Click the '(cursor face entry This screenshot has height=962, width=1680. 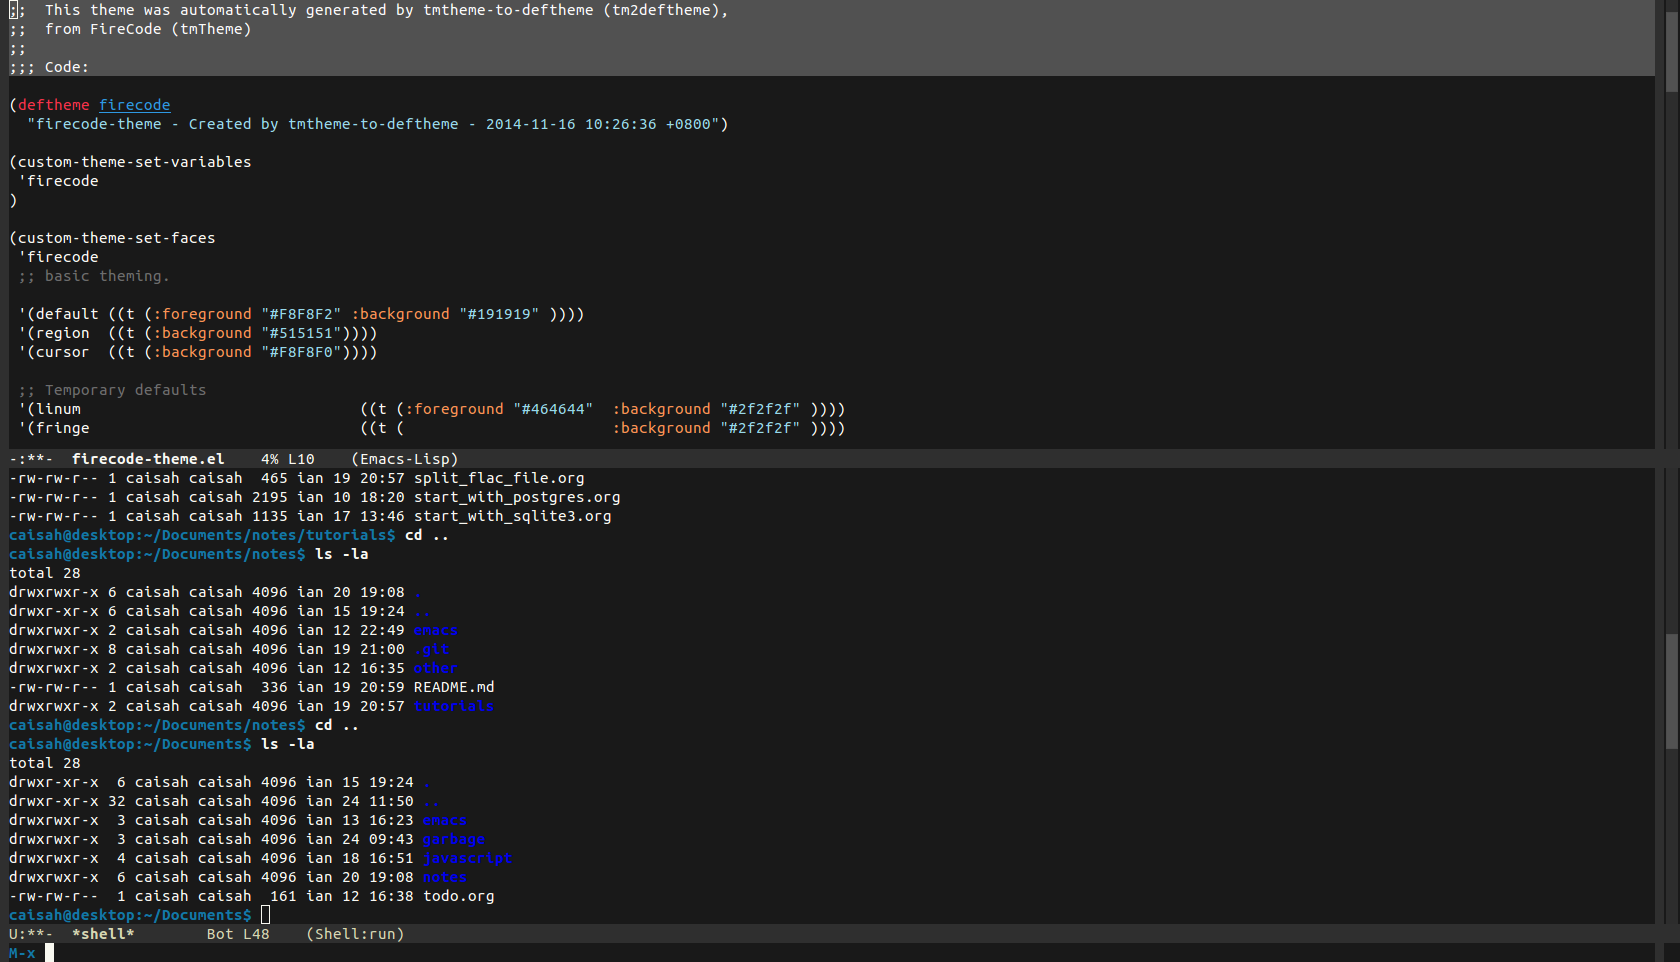pos(53,352)
